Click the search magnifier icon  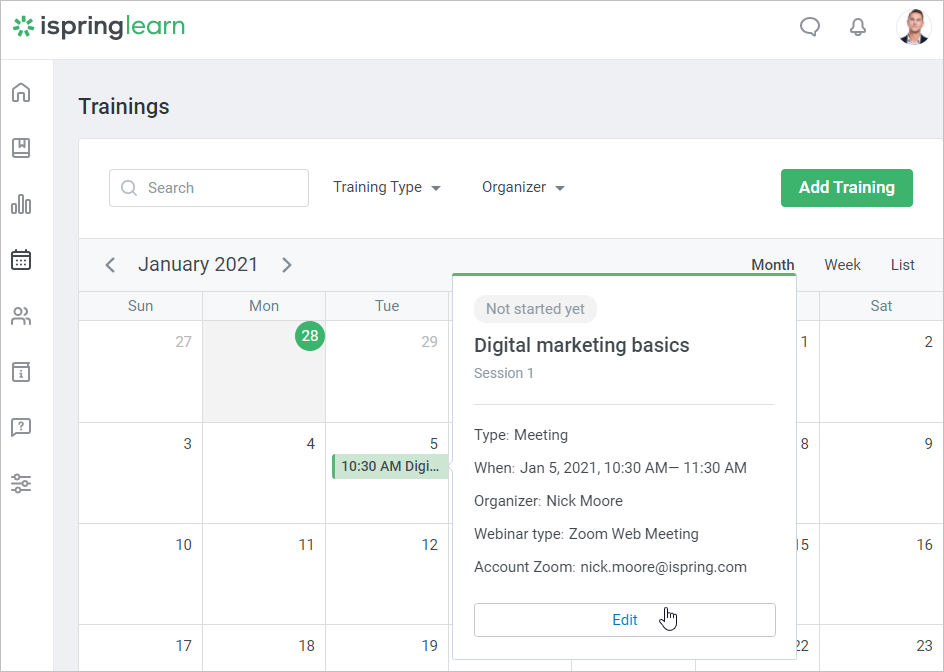coord(129,188)
